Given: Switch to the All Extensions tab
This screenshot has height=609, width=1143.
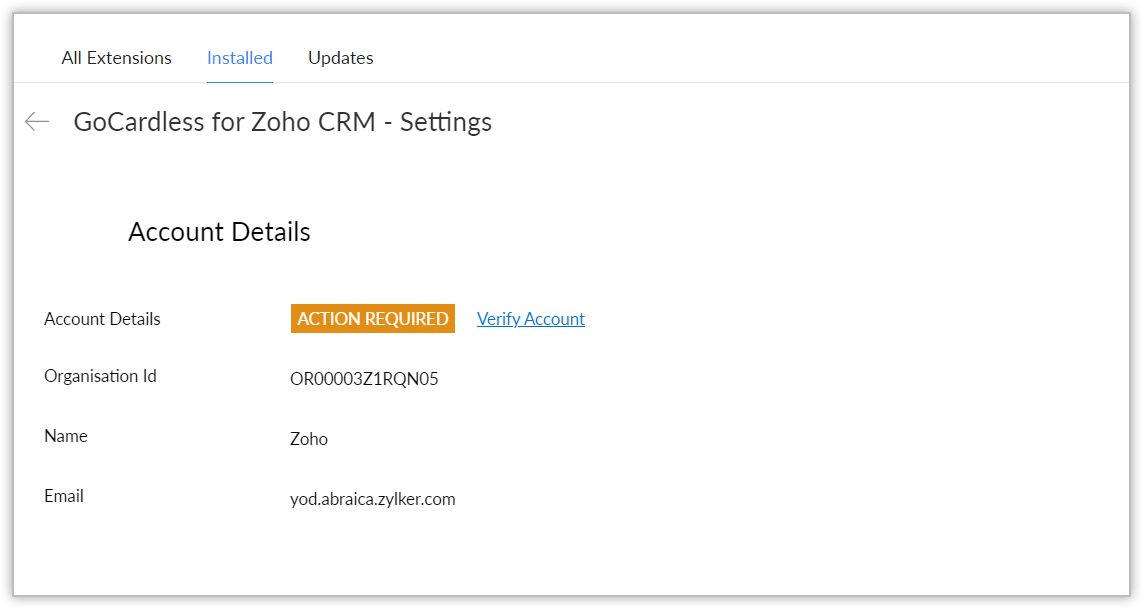Looking at the screenshot, I should pos(116,58).
